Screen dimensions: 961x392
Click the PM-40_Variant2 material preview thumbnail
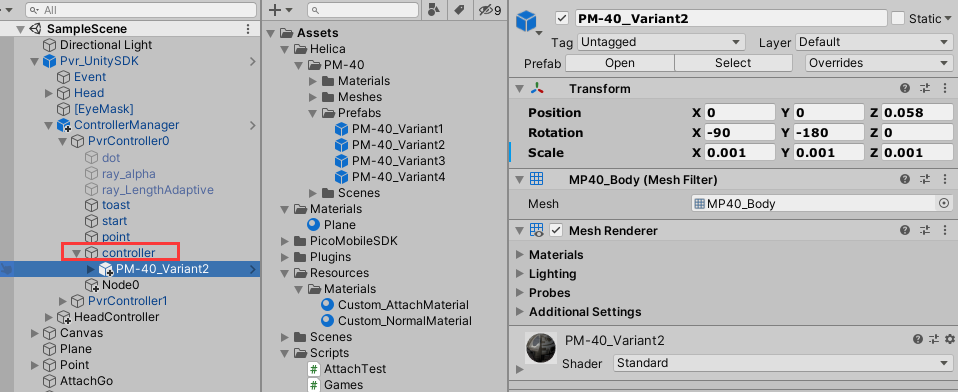[x=541, y=347]
